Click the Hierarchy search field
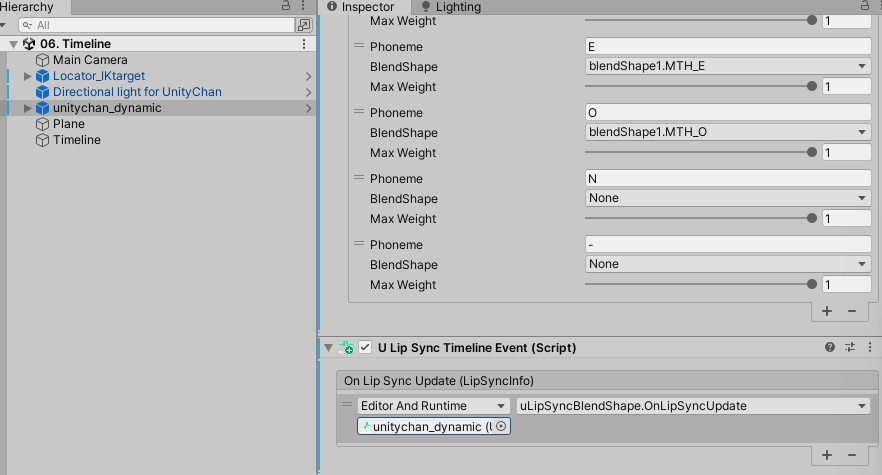Screen dimensions: 882x475 [156, 25]
